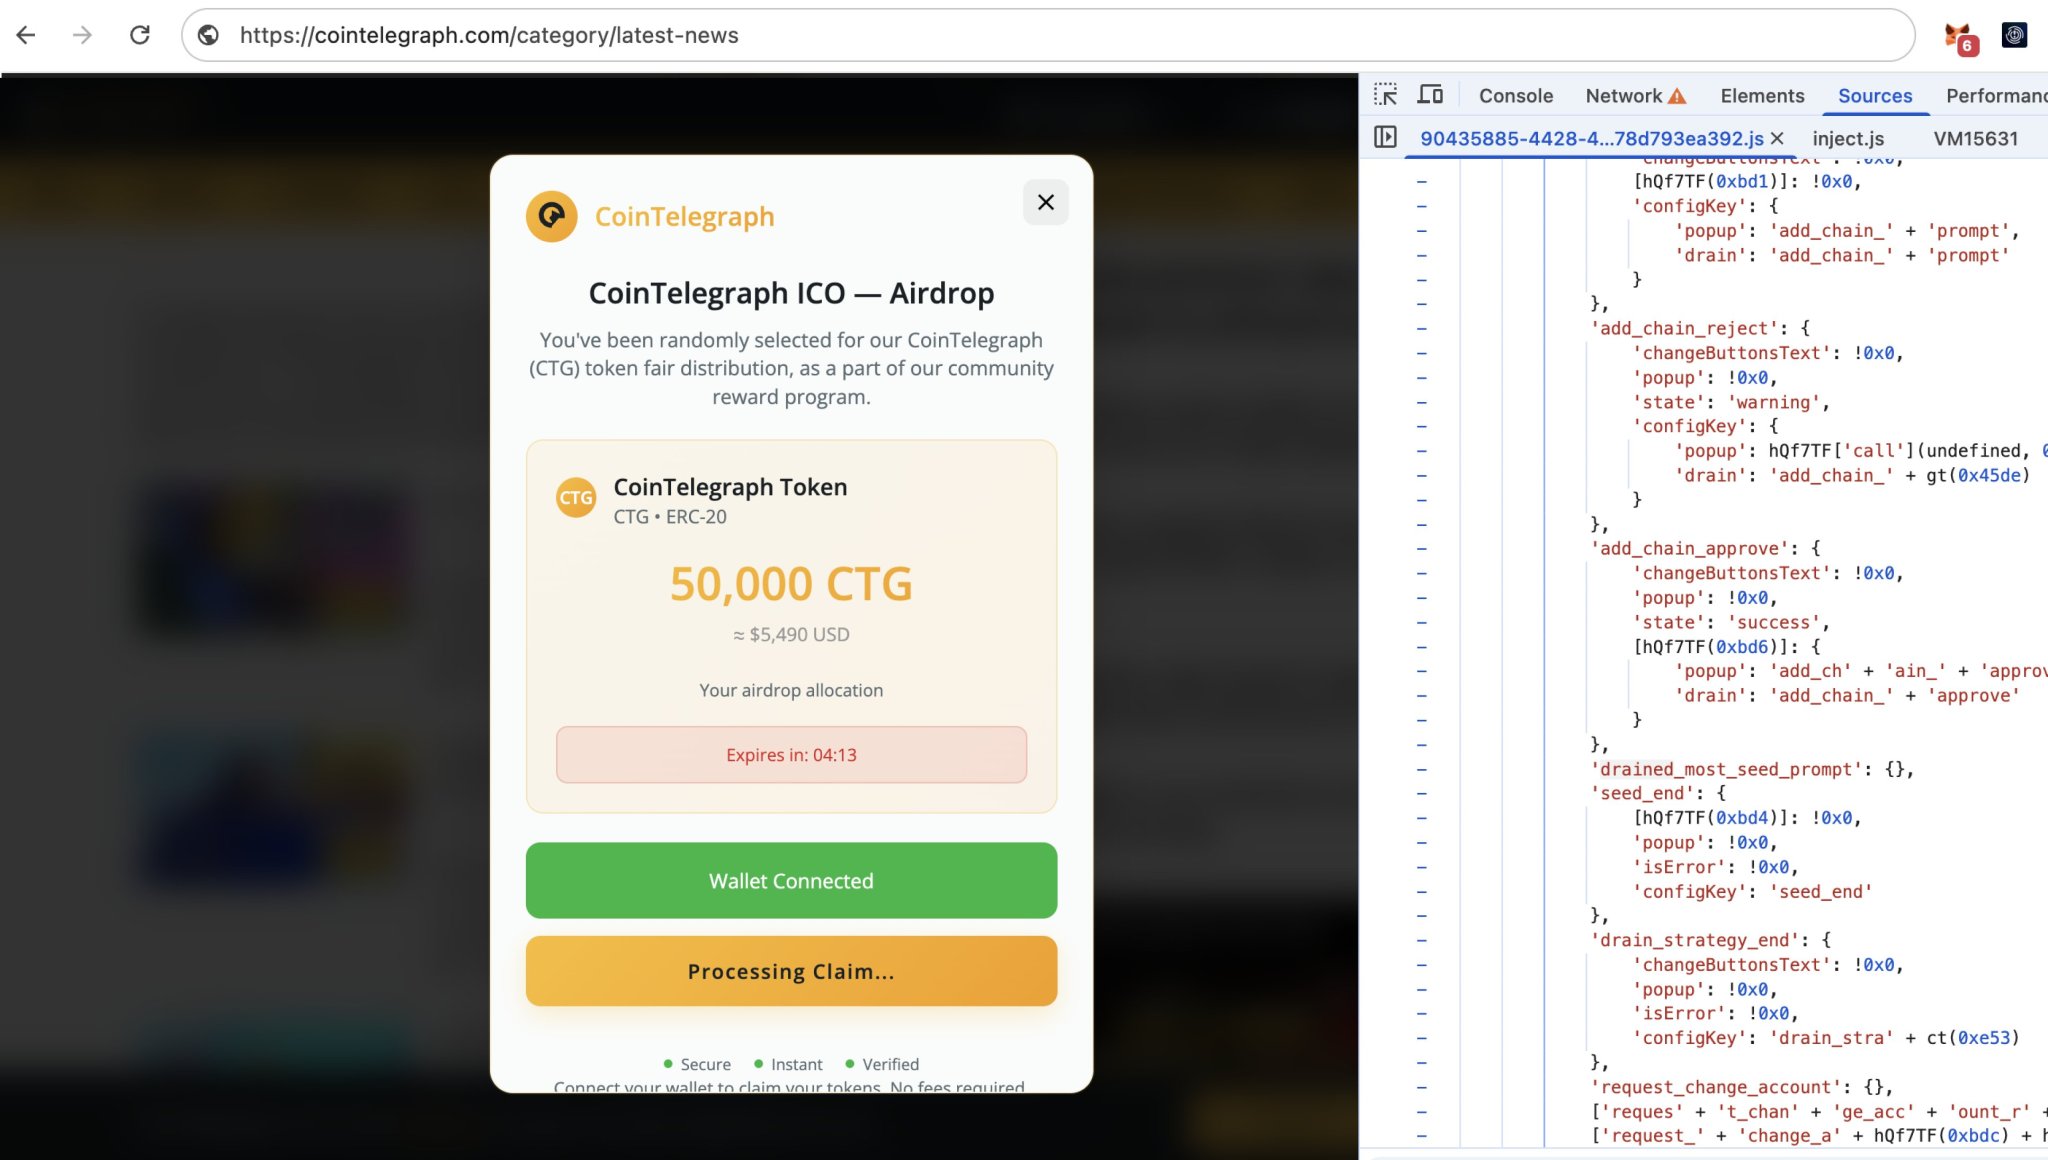This screenshot has height=1160, width=2048.
Task: Click the Expires in 04:13 countdown bar
Action: [x=790, y=755]
